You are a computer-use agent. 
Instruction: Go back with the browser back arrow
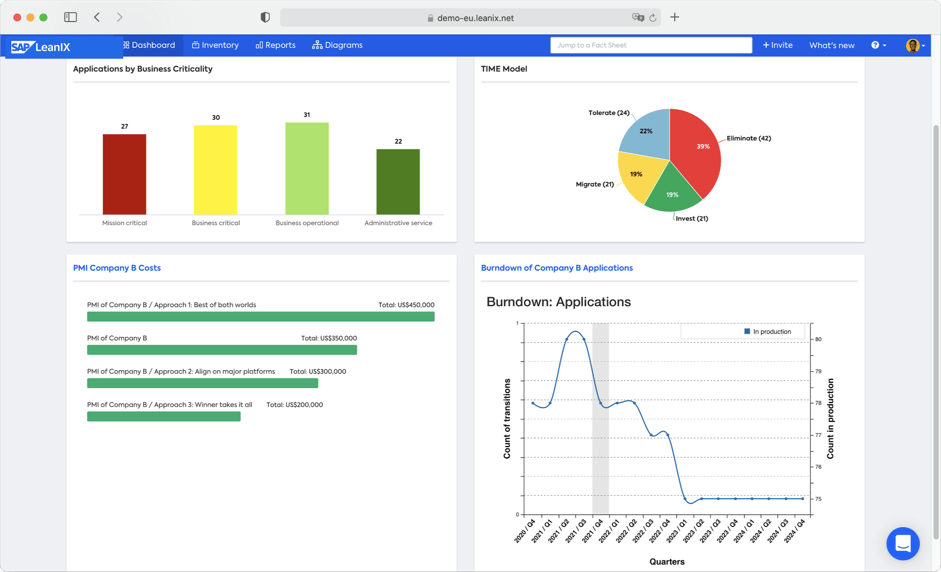pyautogui.click(x=97, y=17)
